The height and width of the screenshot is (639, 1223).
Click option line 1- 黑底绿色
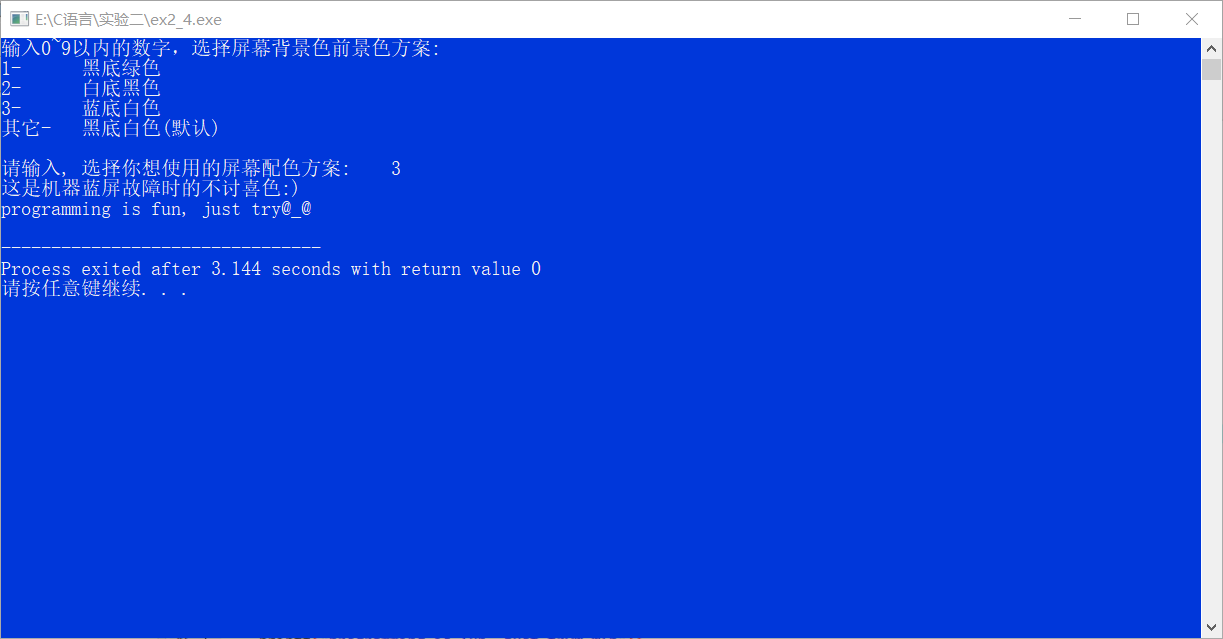(81, 68)
